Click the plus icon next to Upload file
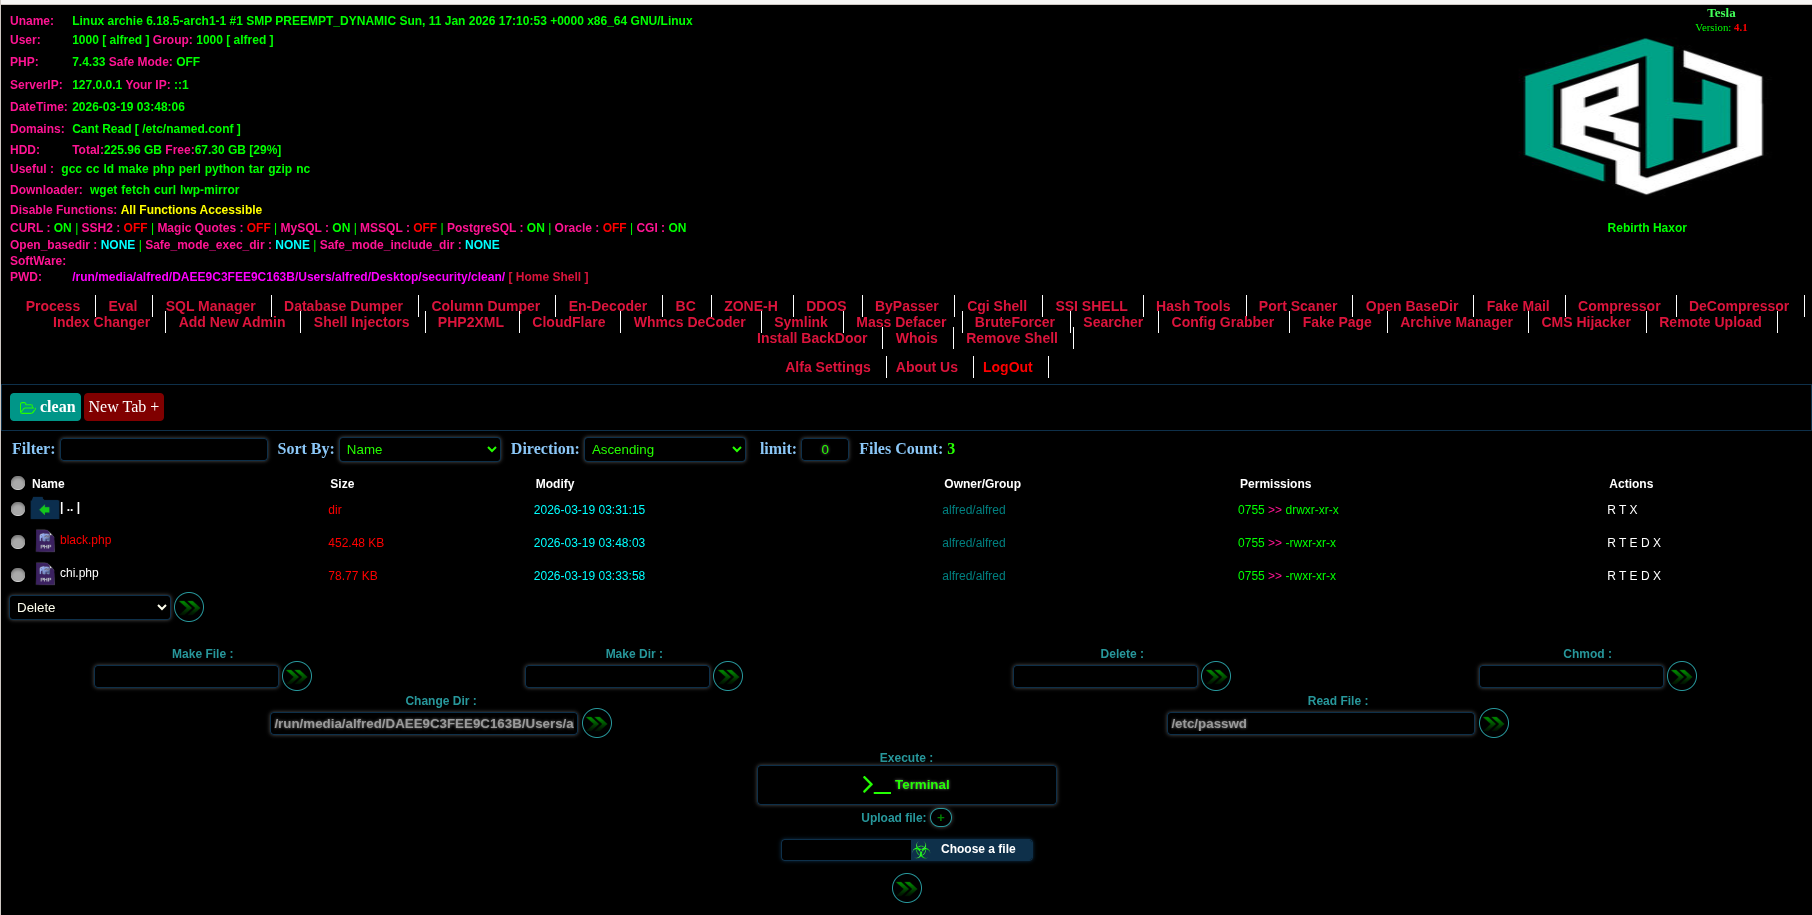The height and width of the screenshot is (915, 1812). [x=941, y=818]
